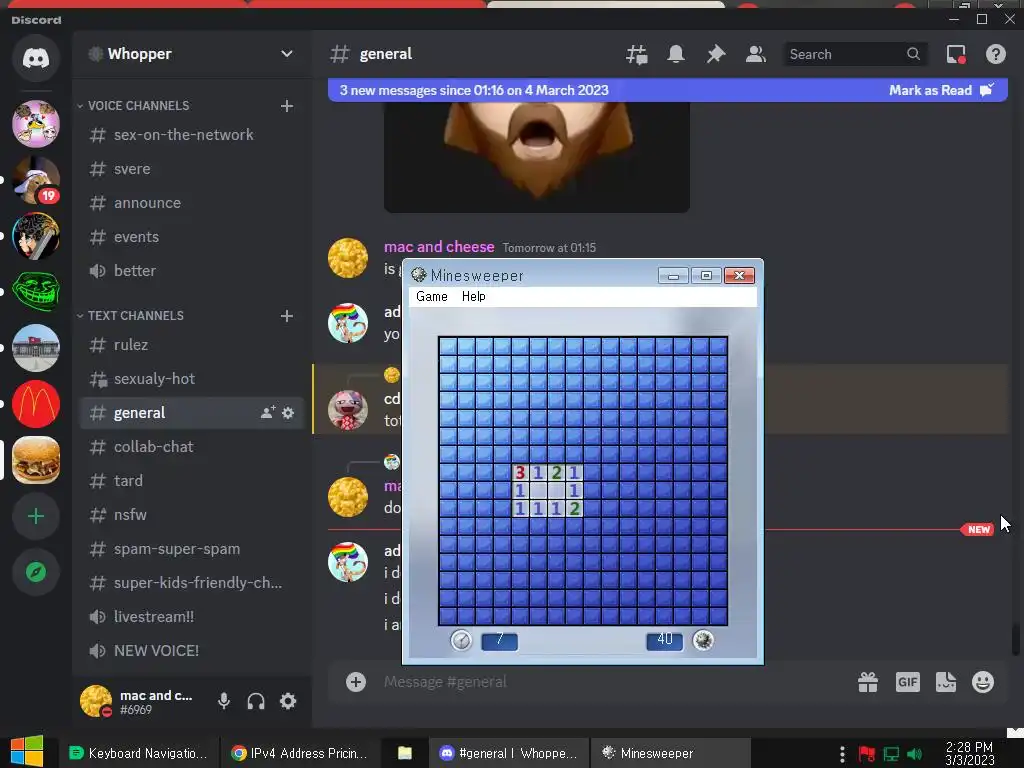1024x768 pixels.
Task: Join the NEW VOICE! voice channel
Action: point(191,650)
